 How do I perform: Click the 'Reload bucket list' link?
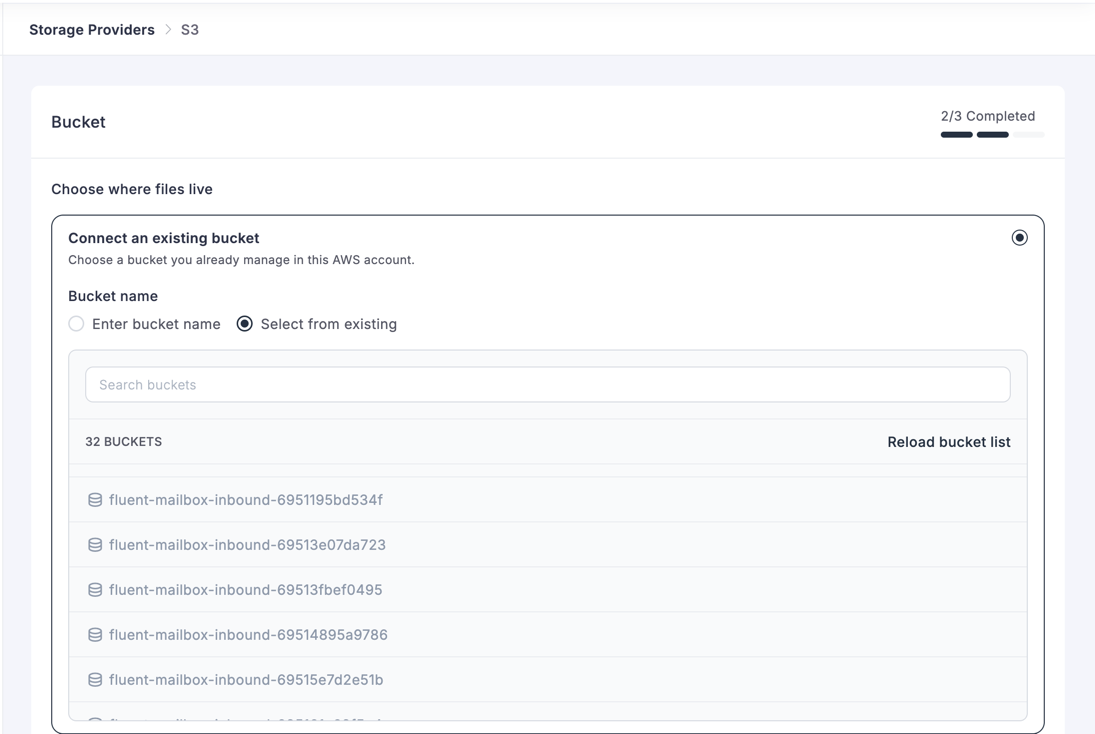coord(948,441)
